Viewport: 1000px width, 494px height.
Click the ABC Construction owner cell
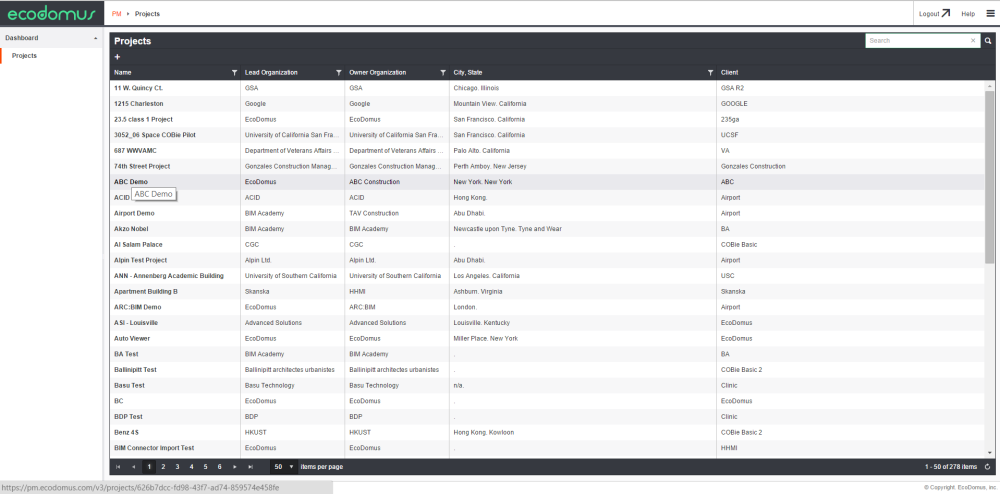375,182
